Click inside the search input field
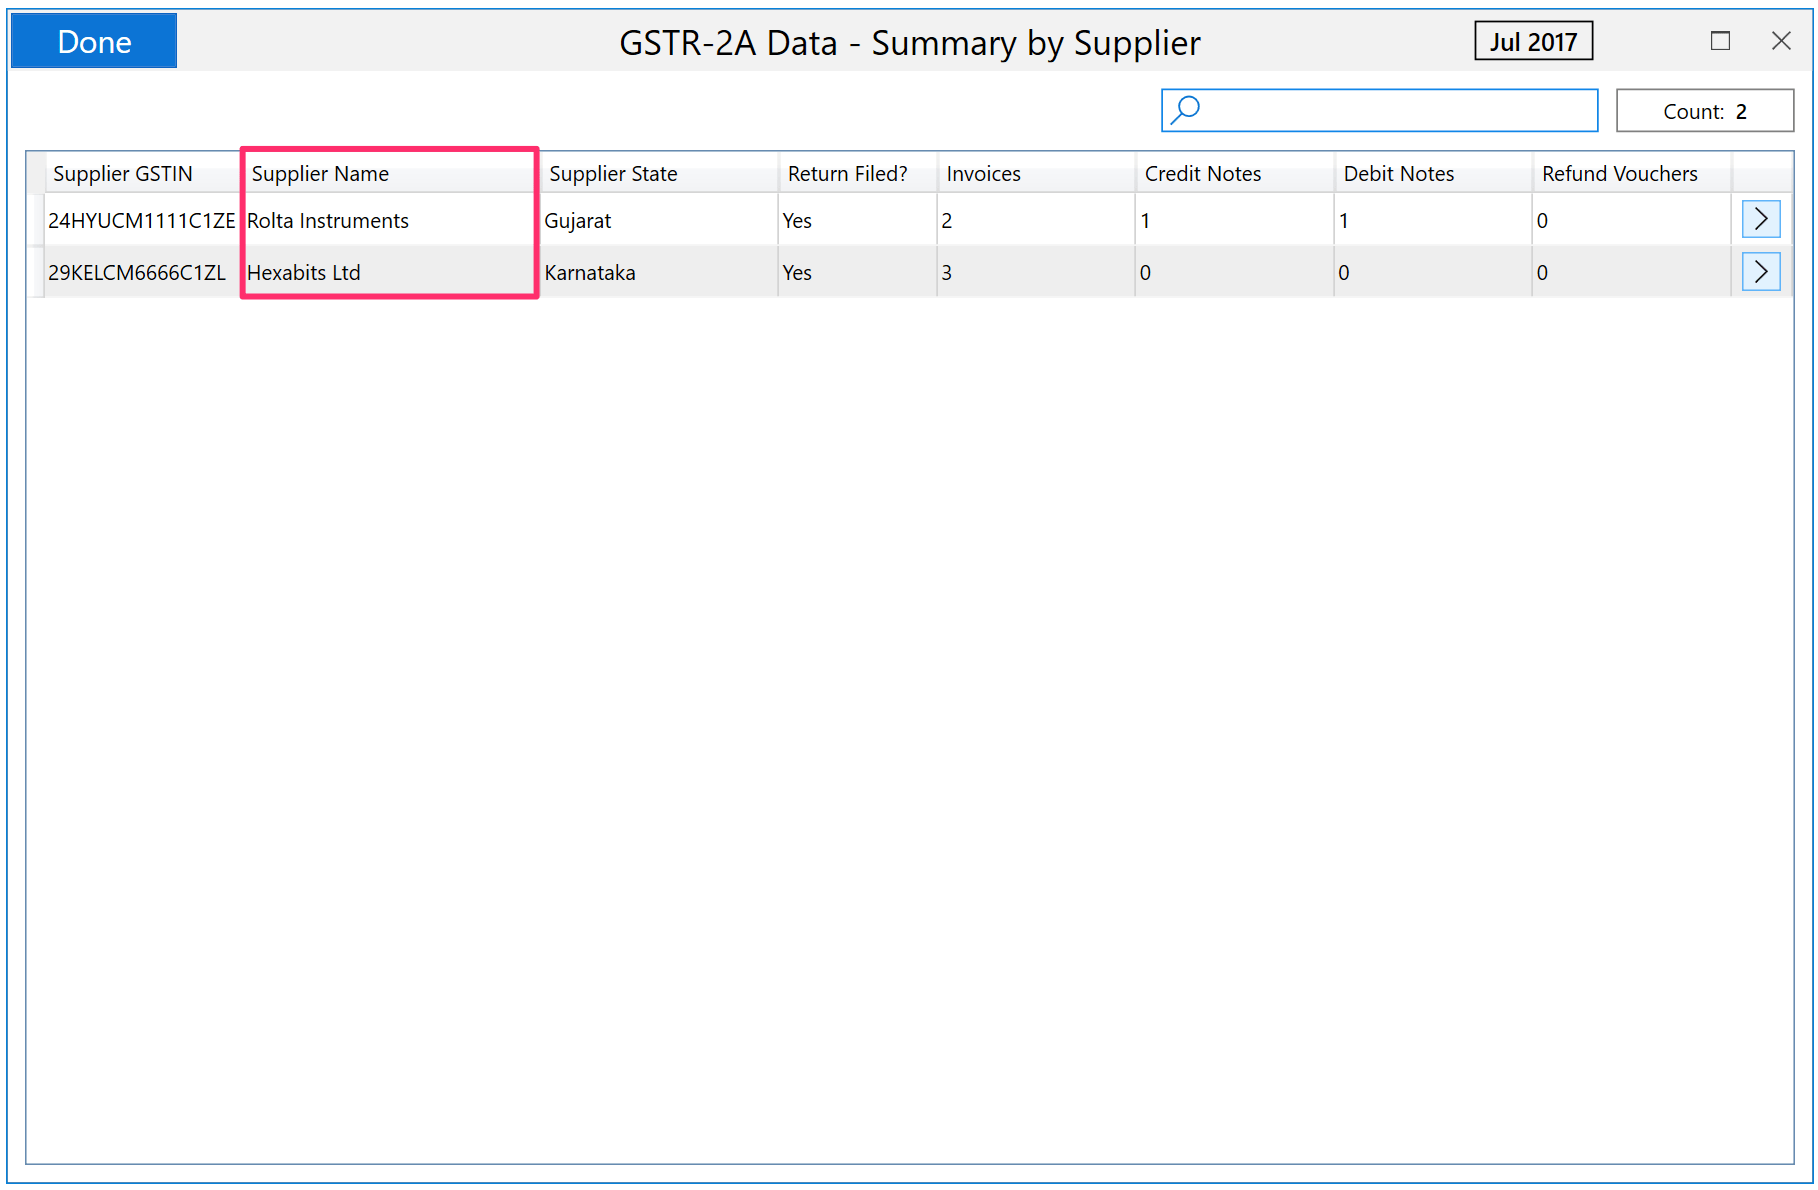The image size is (1818, 1190). pos(1398,110)
